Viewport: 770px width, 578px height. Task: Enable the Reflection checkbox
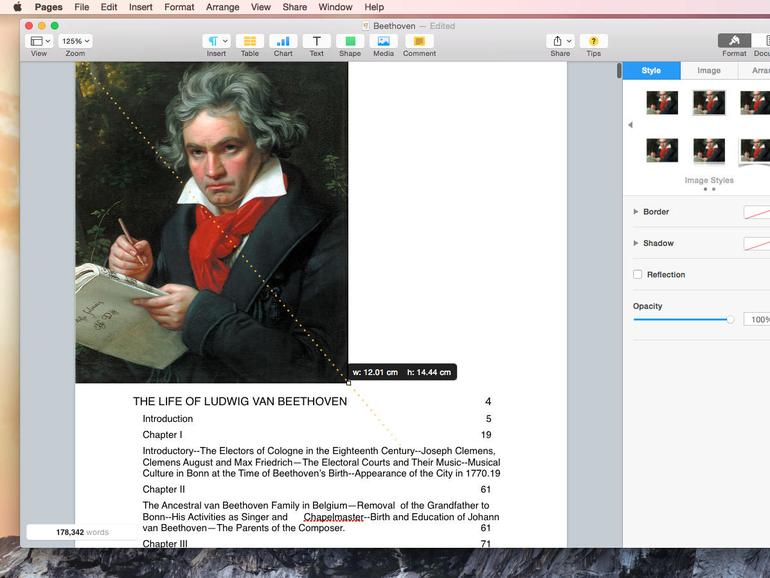coord(637,275)
